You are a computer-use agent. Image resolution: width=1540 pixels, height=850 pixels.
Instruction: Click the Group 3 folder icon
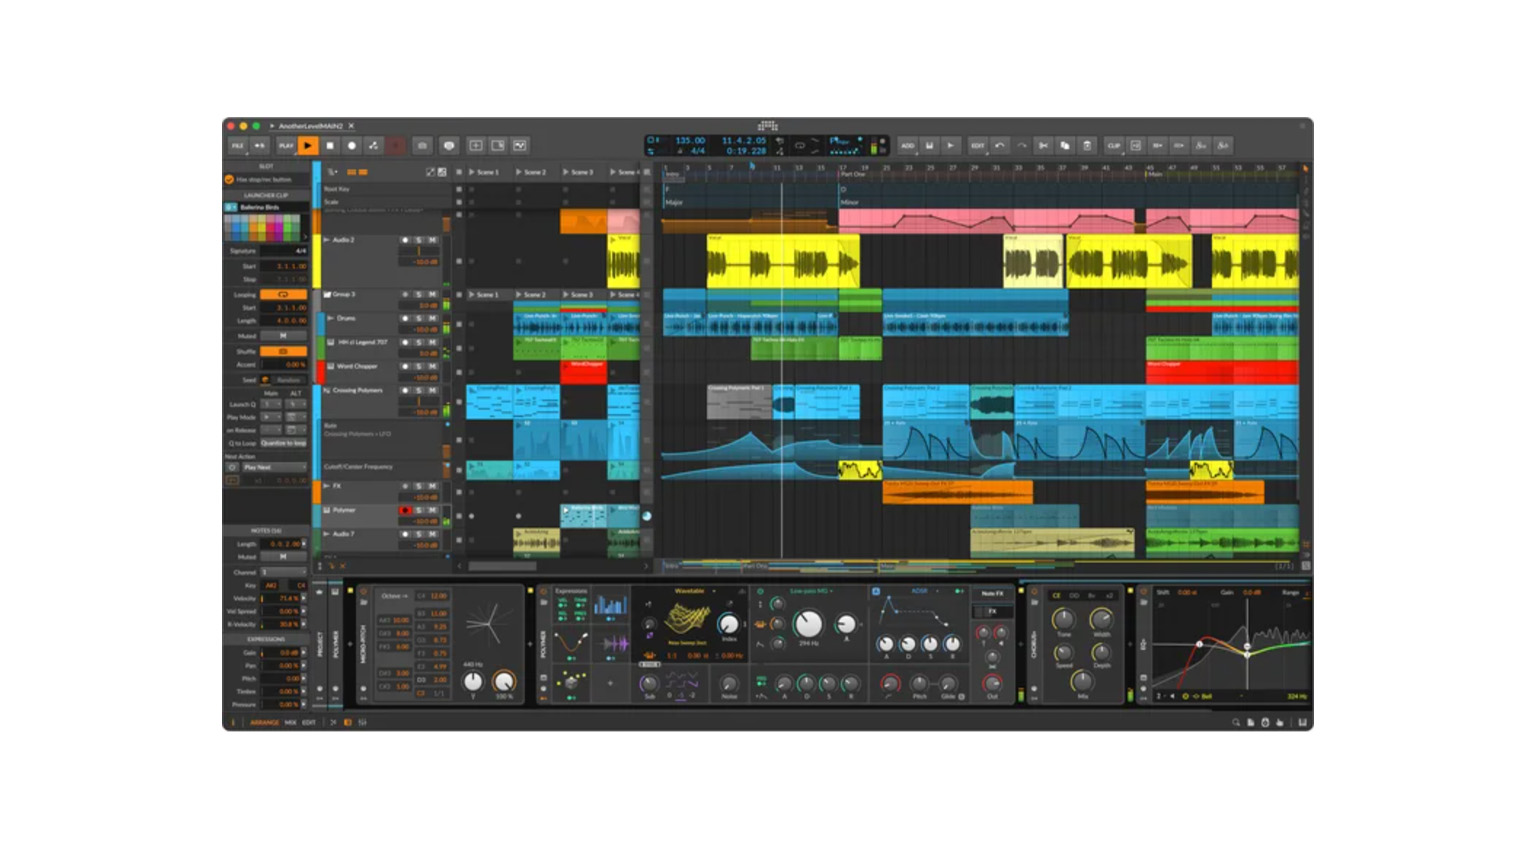(x=327, y=295)
